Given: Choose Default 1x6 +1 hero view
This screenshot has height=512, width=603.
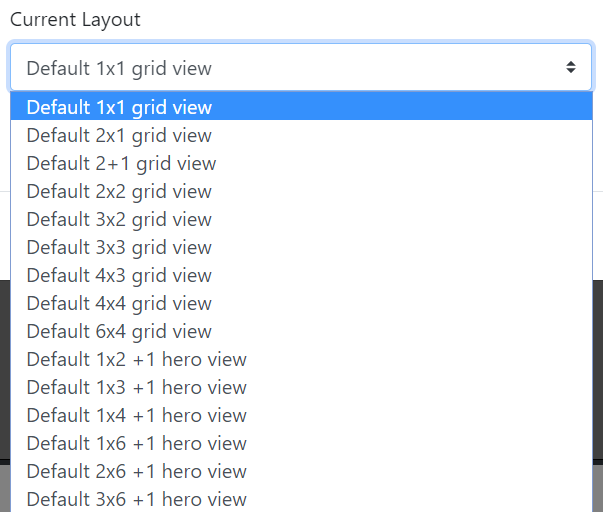Looking at the screenshot, I should (x=137, y=443).
